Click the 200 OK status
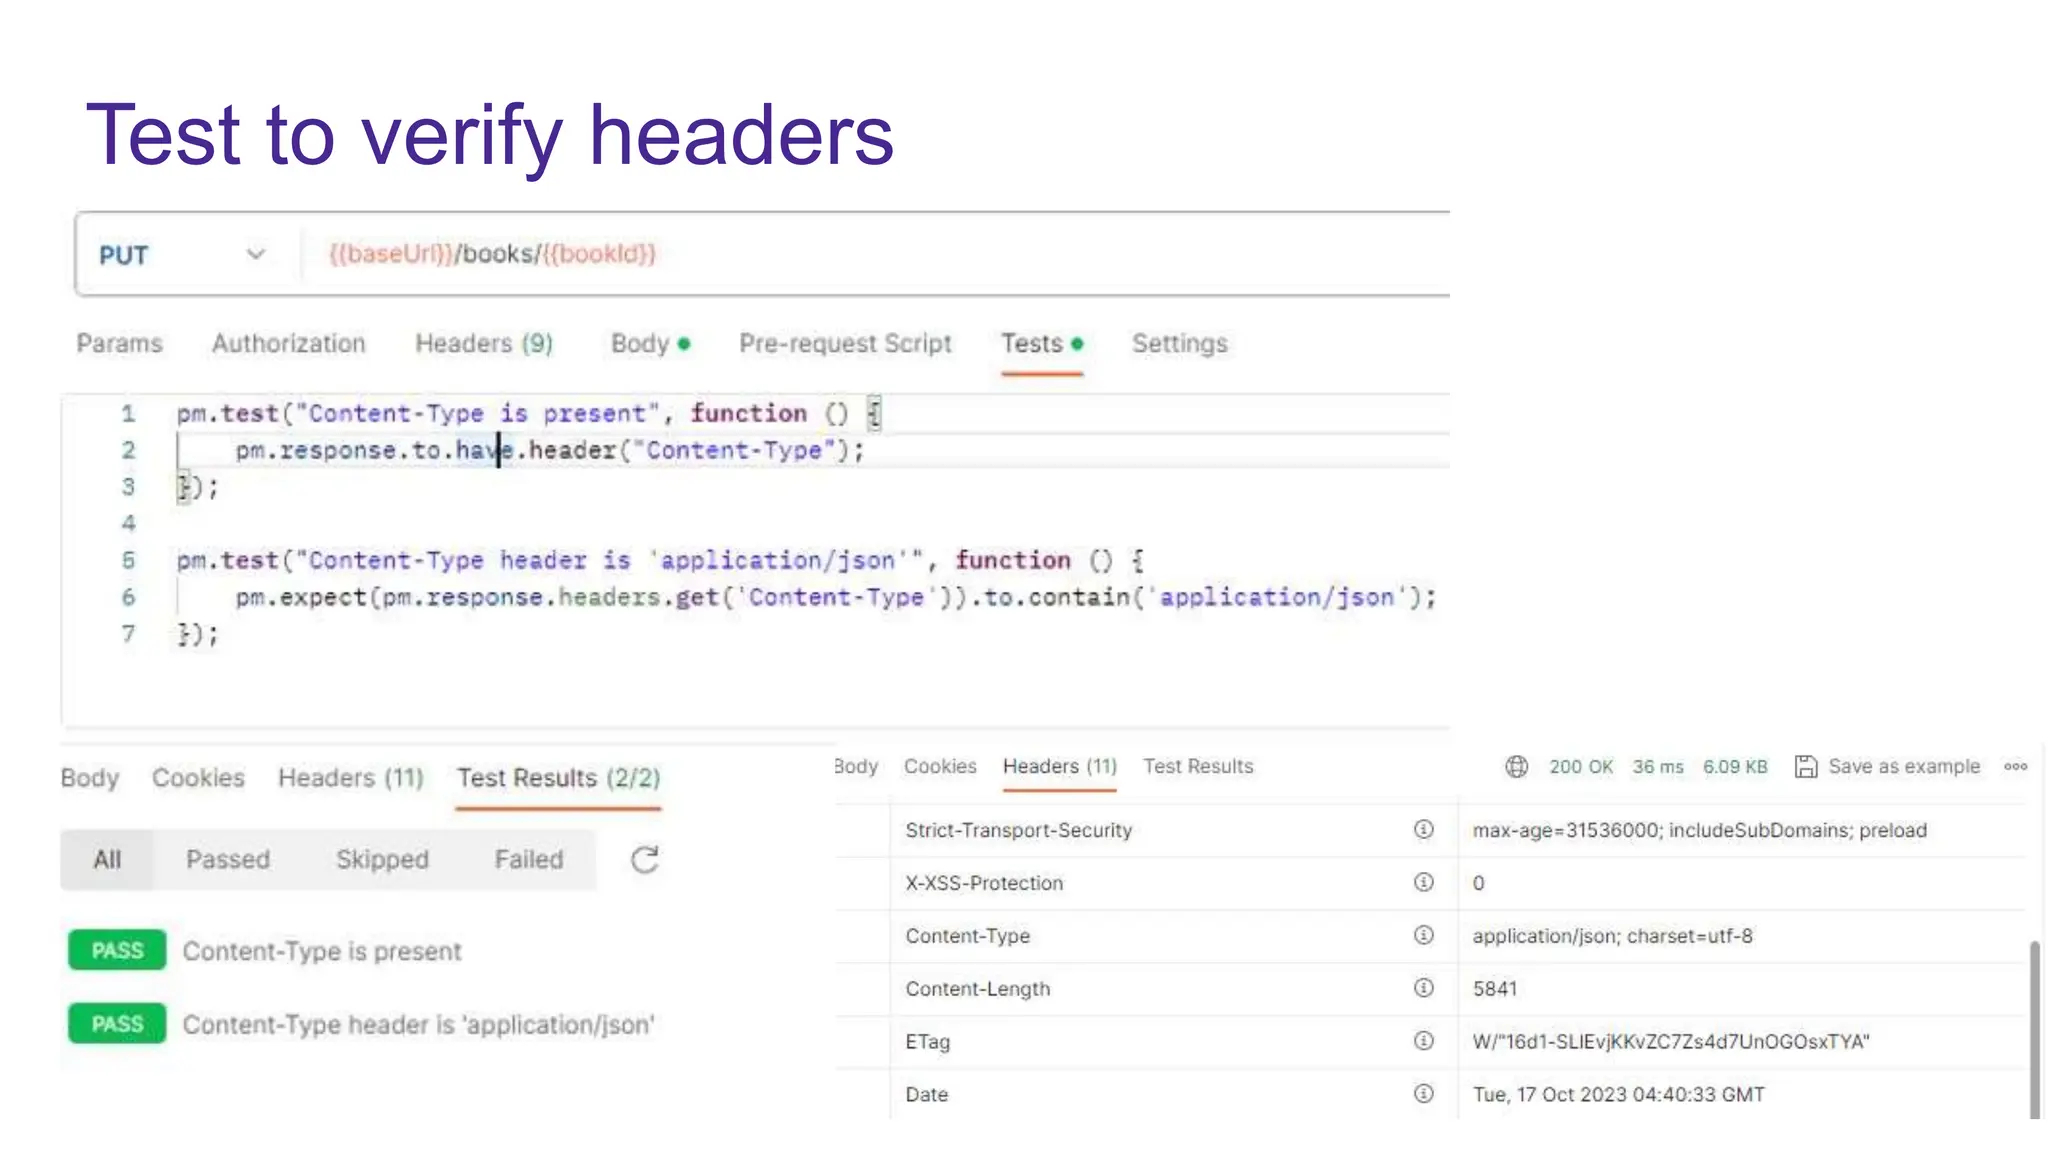The width and height of the screenshot is (2048, 1152). [x=1581, y=766]
